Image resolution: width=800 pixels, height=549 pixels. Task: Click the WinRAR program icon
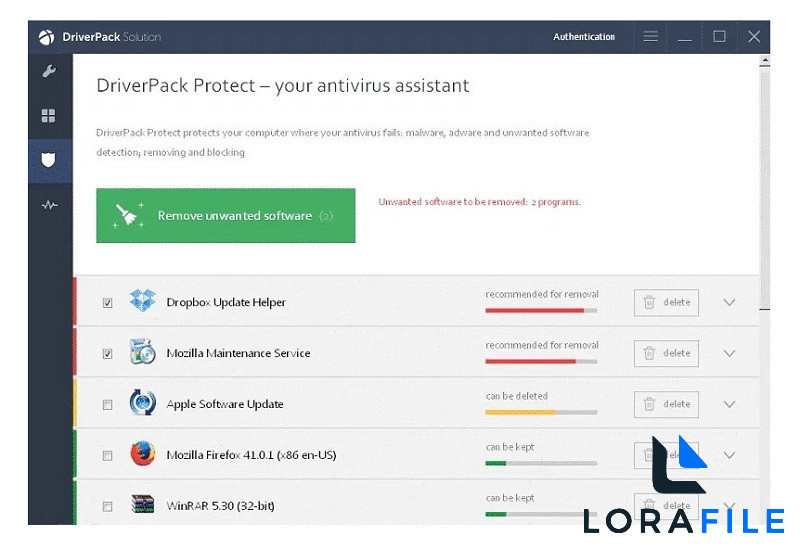[142, 504]
